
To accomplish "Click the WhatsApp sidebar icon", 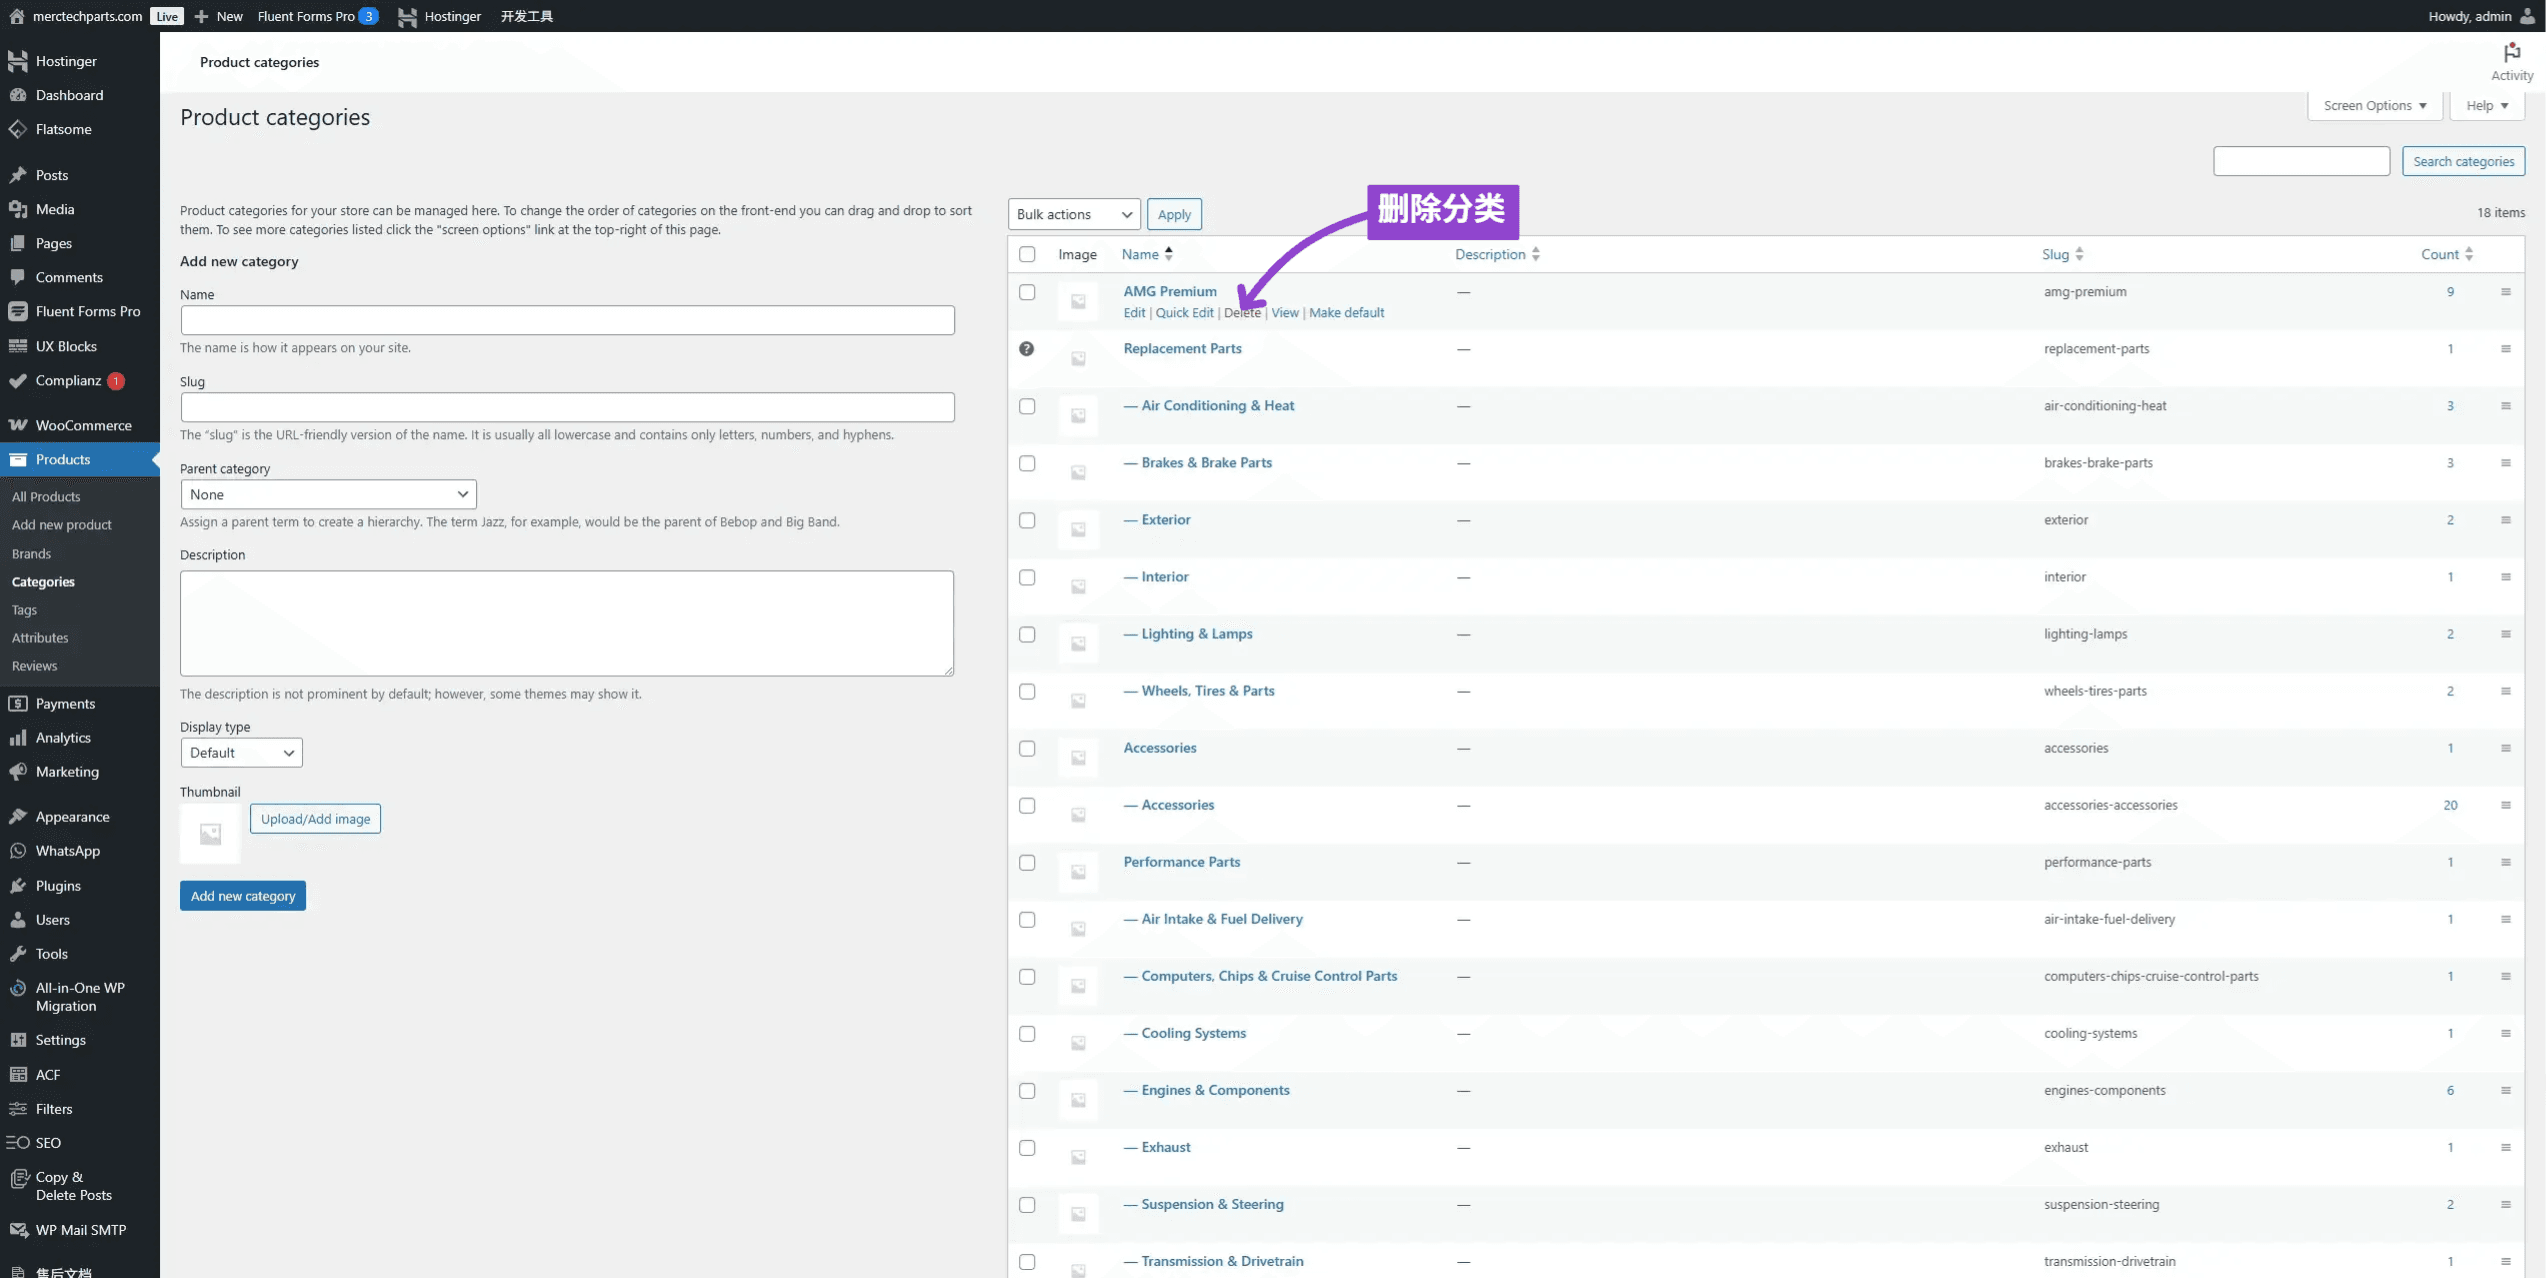I will point(18,851).
